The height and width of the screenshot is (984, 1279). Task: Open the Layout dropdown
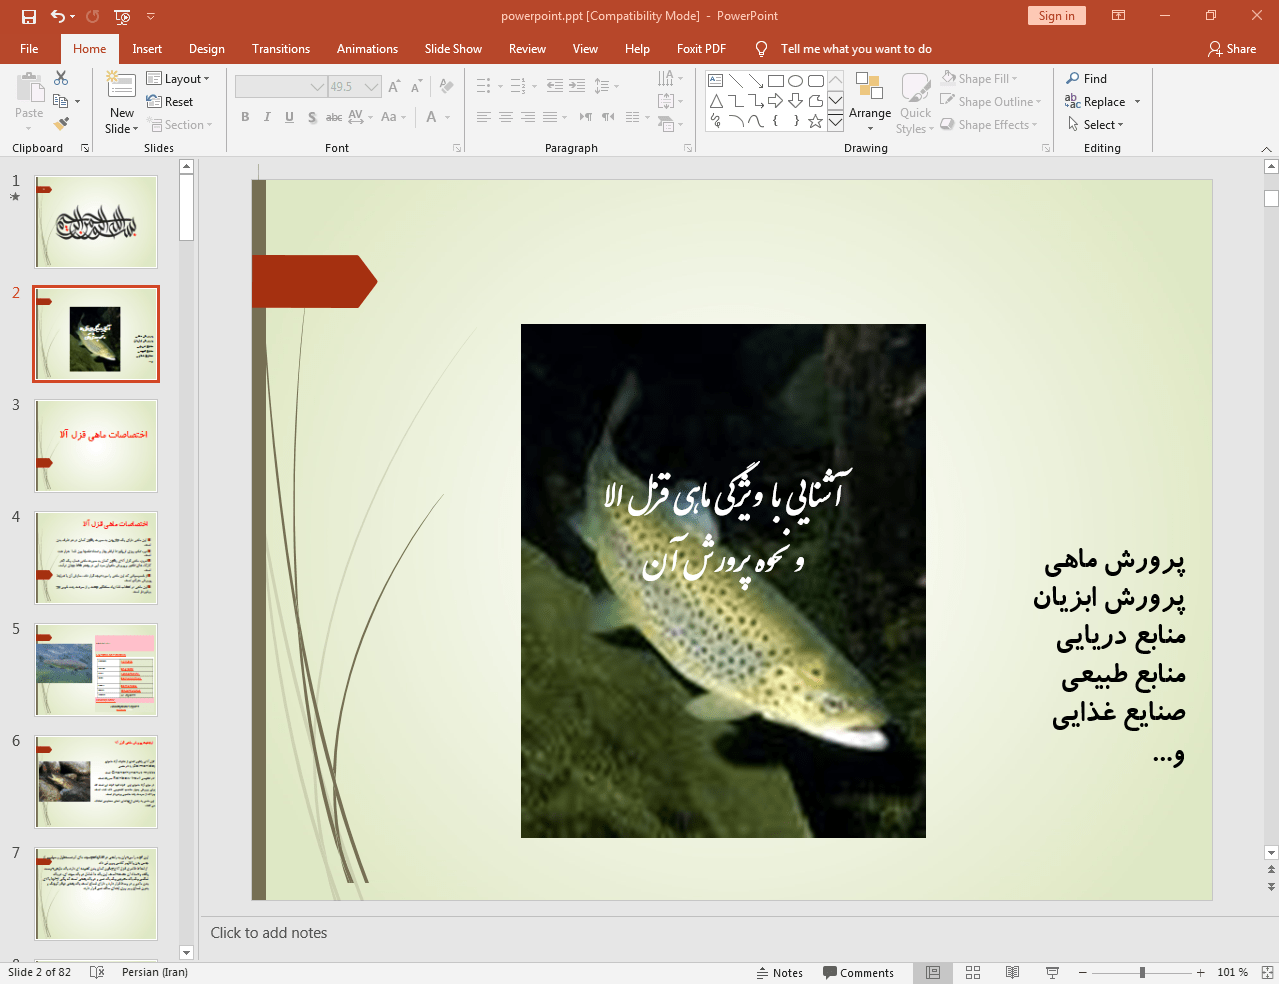[178, 79]
